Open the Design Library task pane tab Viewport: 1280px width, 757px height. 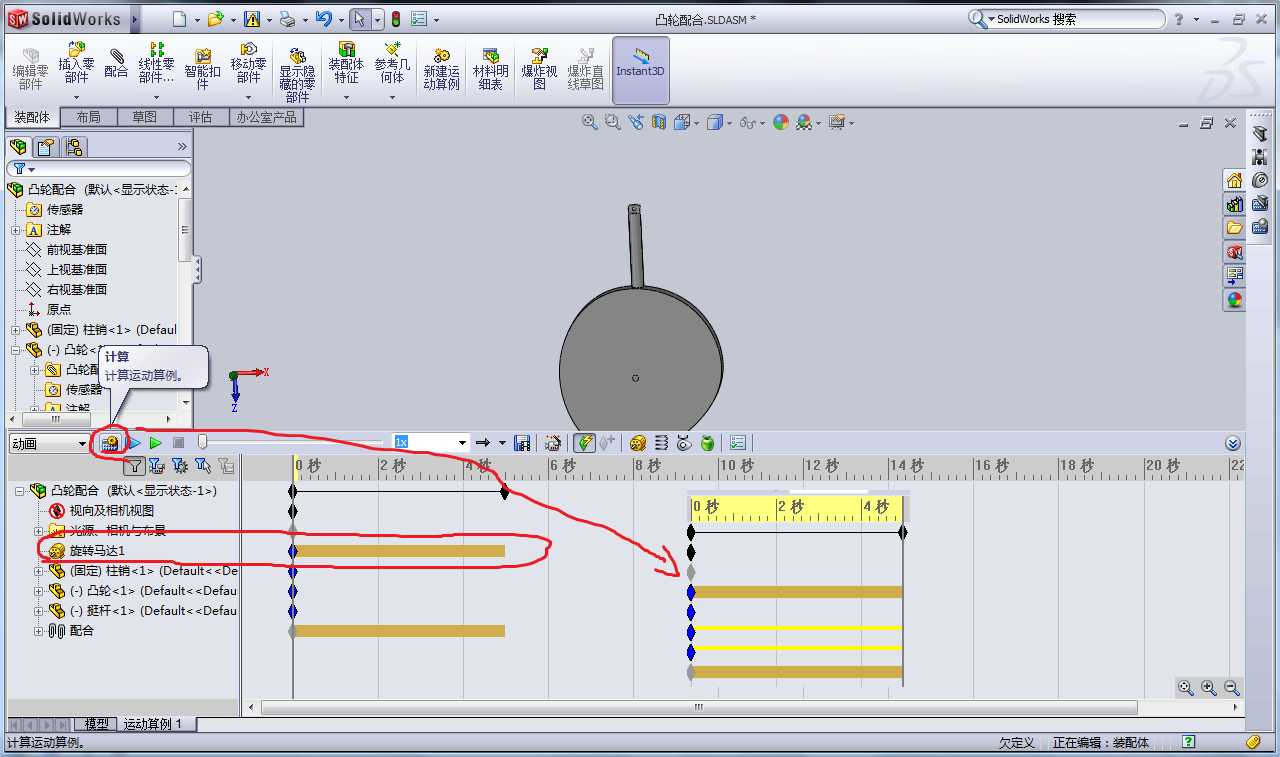coord(1234,204)
